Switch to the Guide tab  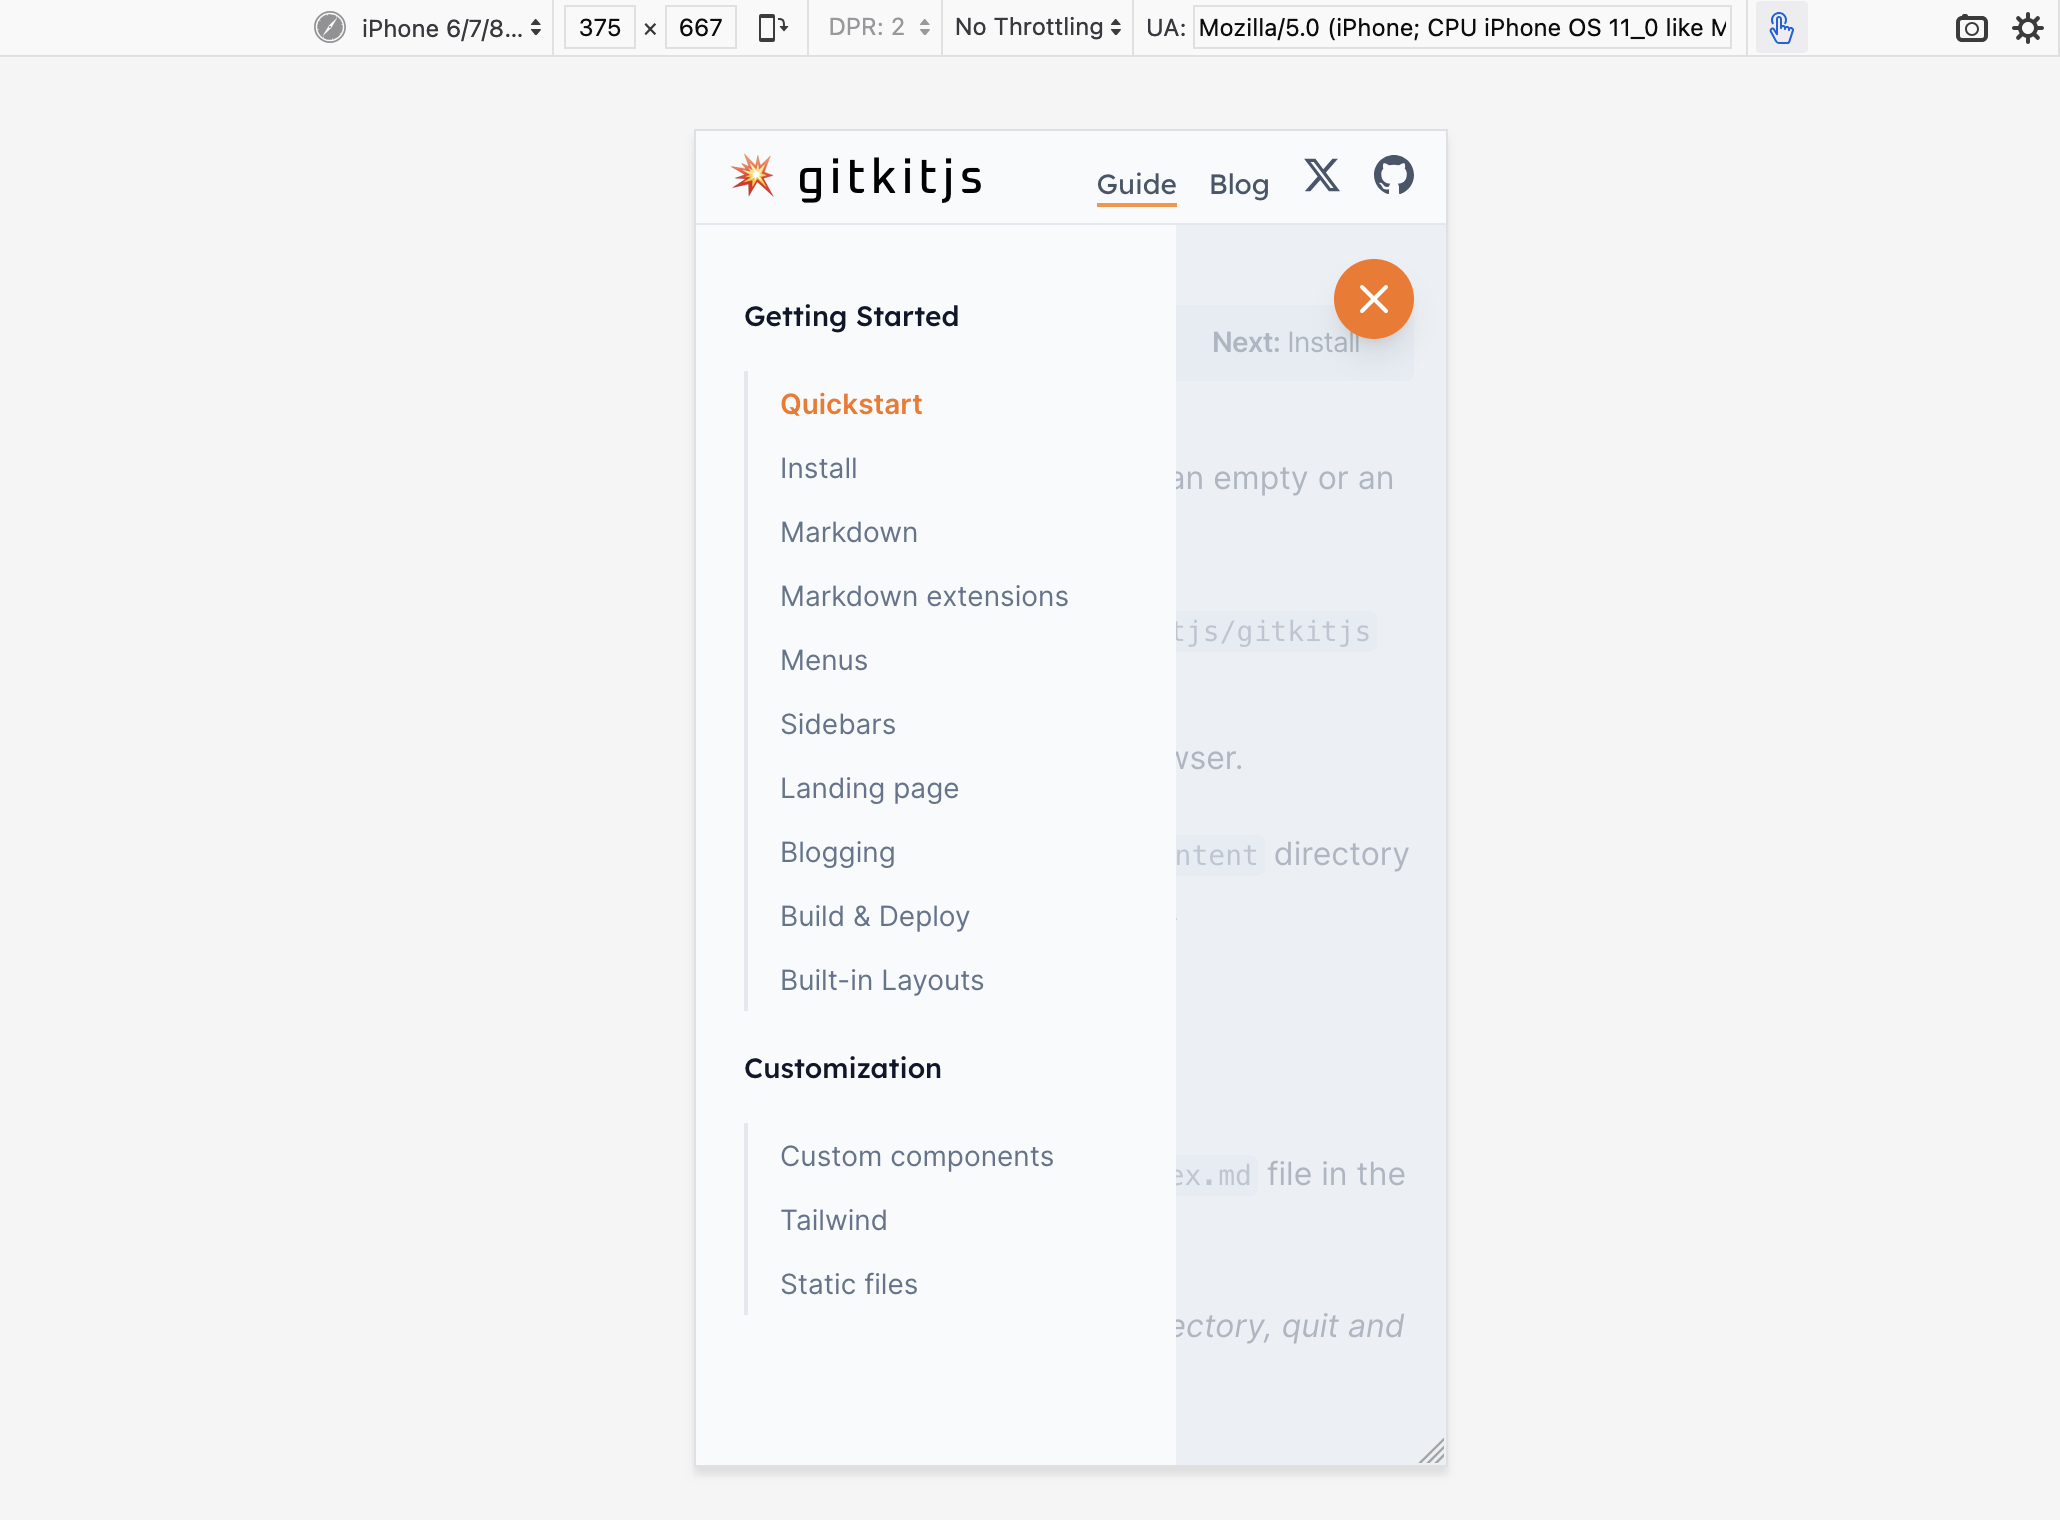pyautogui.click(x=1136, y=185)
